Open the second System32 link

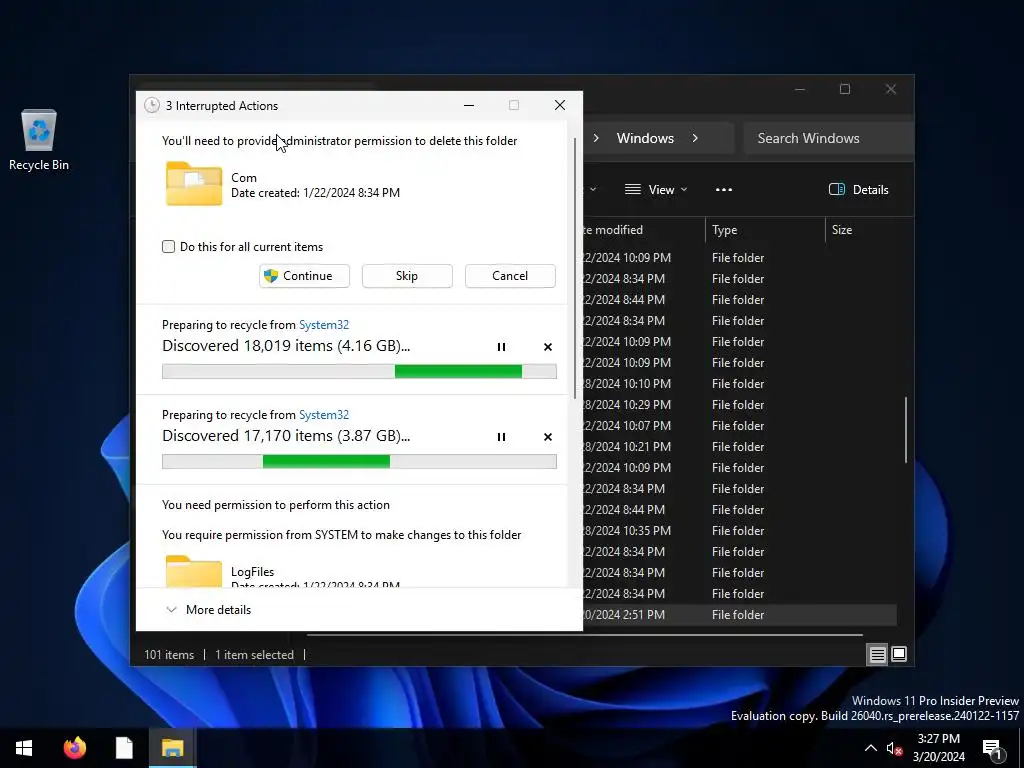coord(324,415)
